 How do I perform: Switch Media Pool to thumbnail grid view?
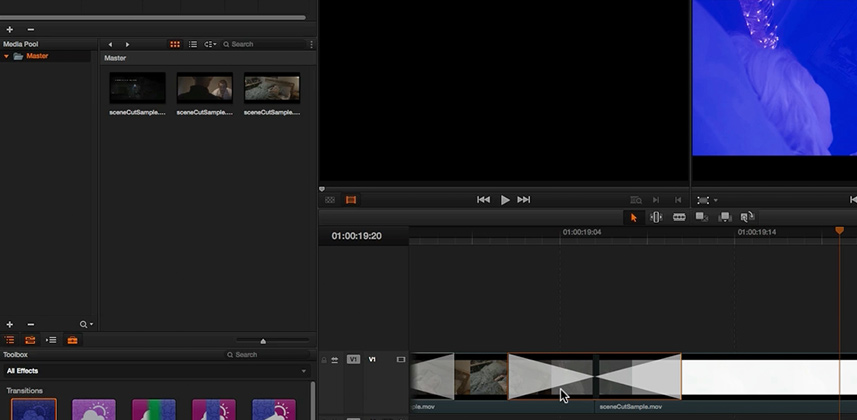click(x=175, y=44)
